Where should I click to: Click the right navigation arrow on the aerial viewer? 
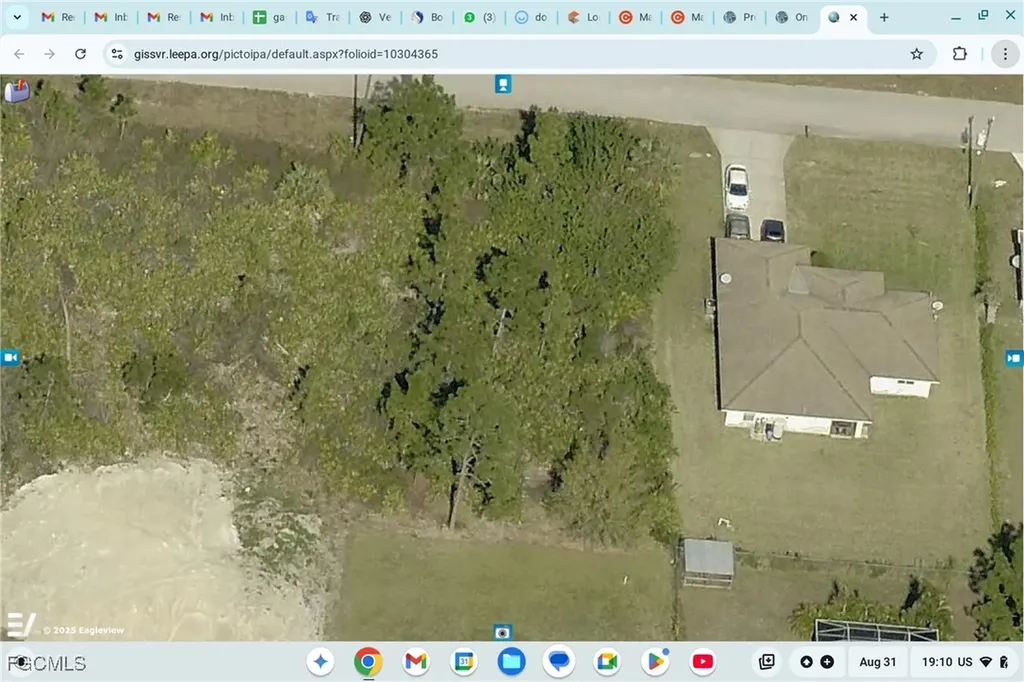(x=1014, y=357)
